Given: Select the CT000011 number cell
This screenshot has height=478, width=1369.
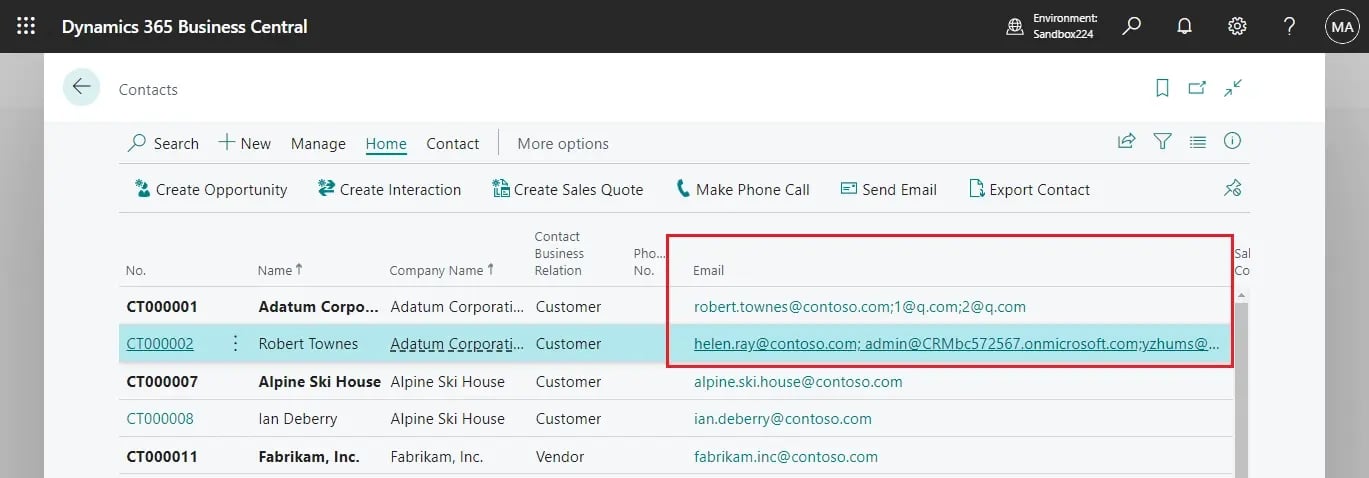Looking at the screenshot, I should click(162, 456).
